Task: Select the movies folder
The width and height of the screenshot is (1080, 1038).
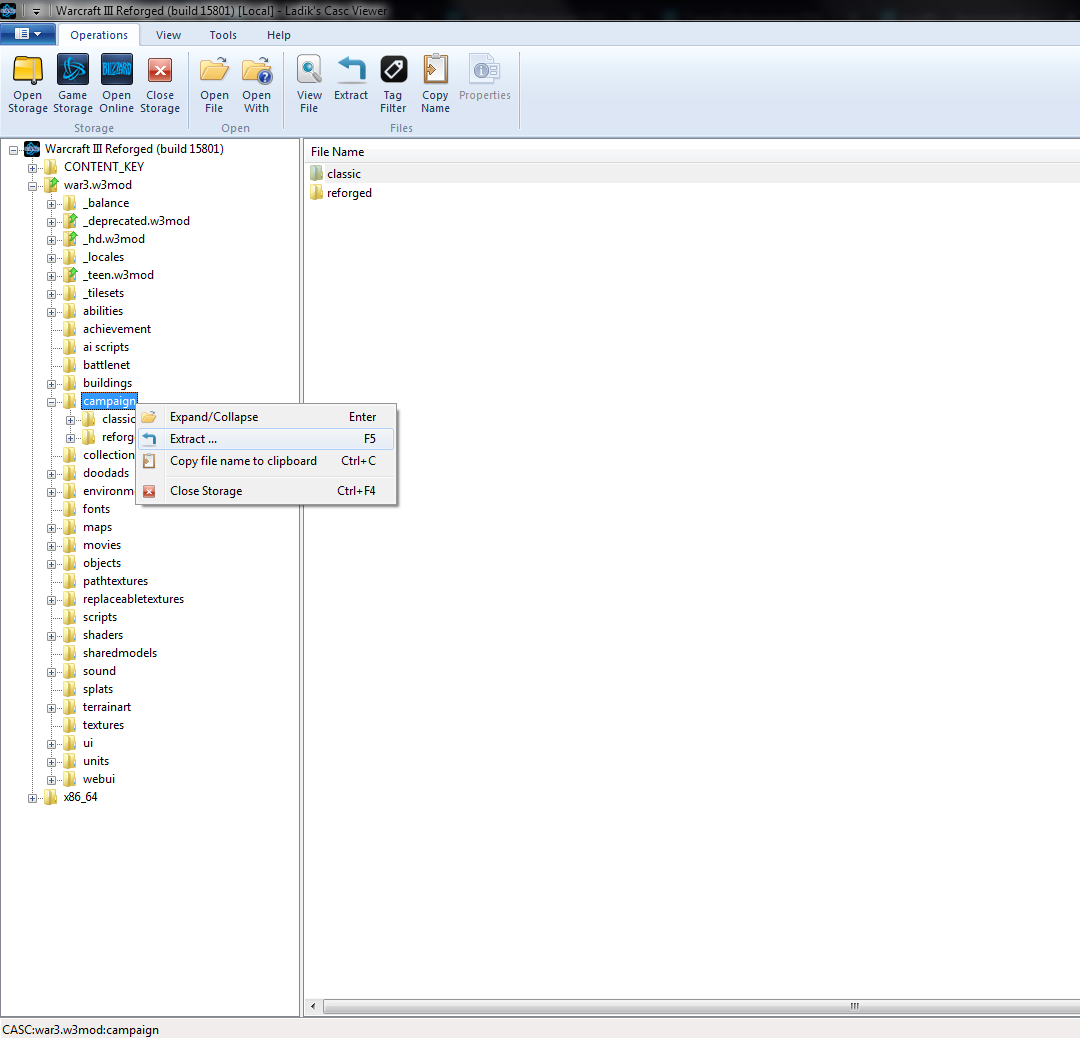Action: (x=101, y=545)
